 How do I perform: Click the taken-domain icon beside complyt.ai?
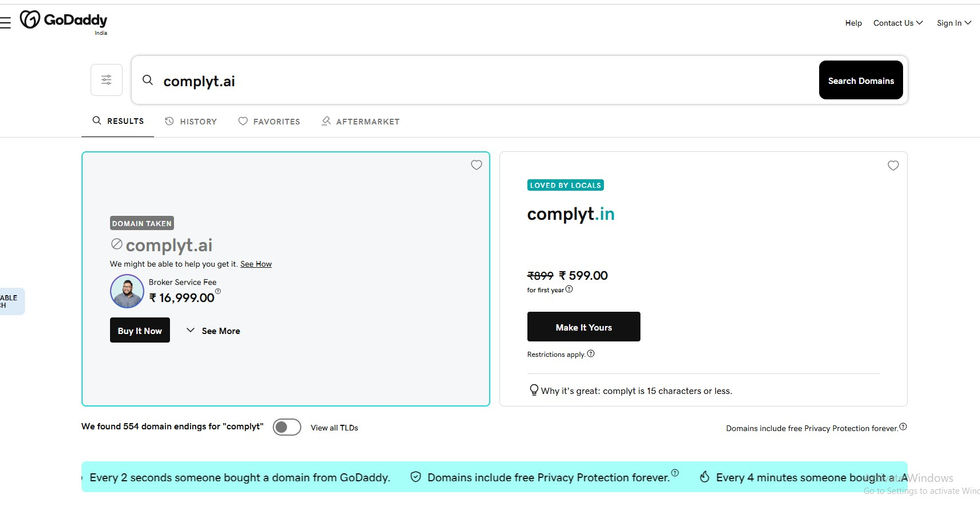(117, 244)
